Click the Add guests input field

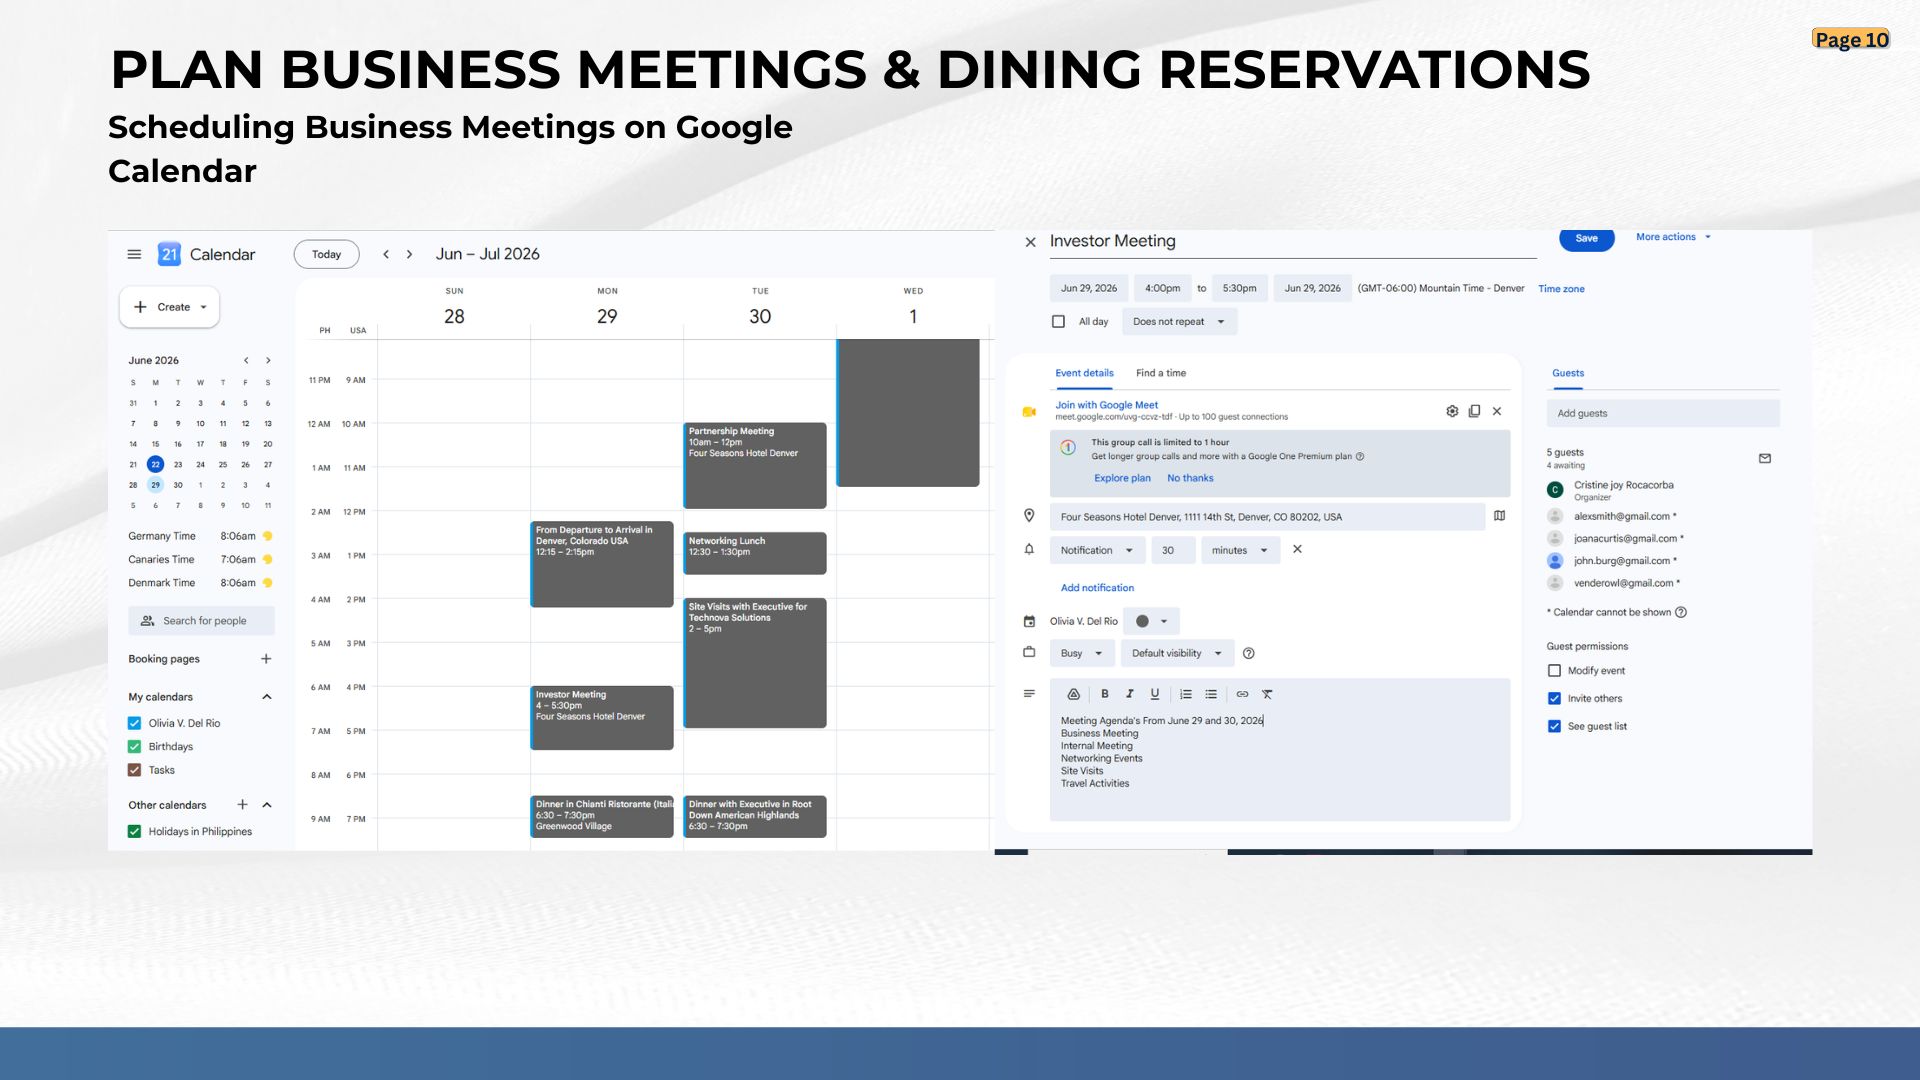tap(1663, 413)
